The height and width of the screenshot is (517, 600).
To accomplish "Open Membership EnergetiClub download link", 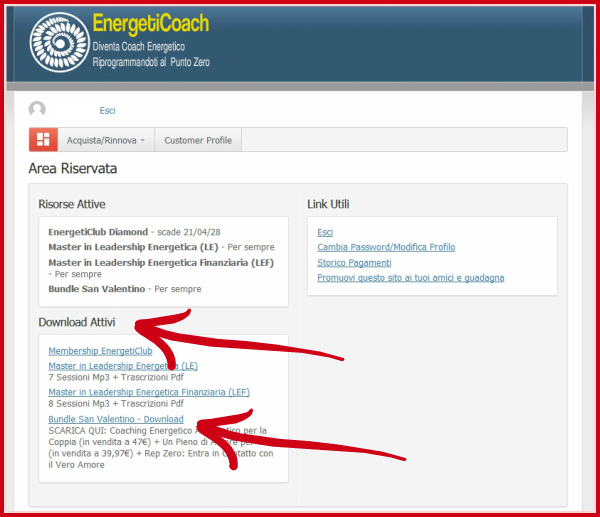I will 100,351.
